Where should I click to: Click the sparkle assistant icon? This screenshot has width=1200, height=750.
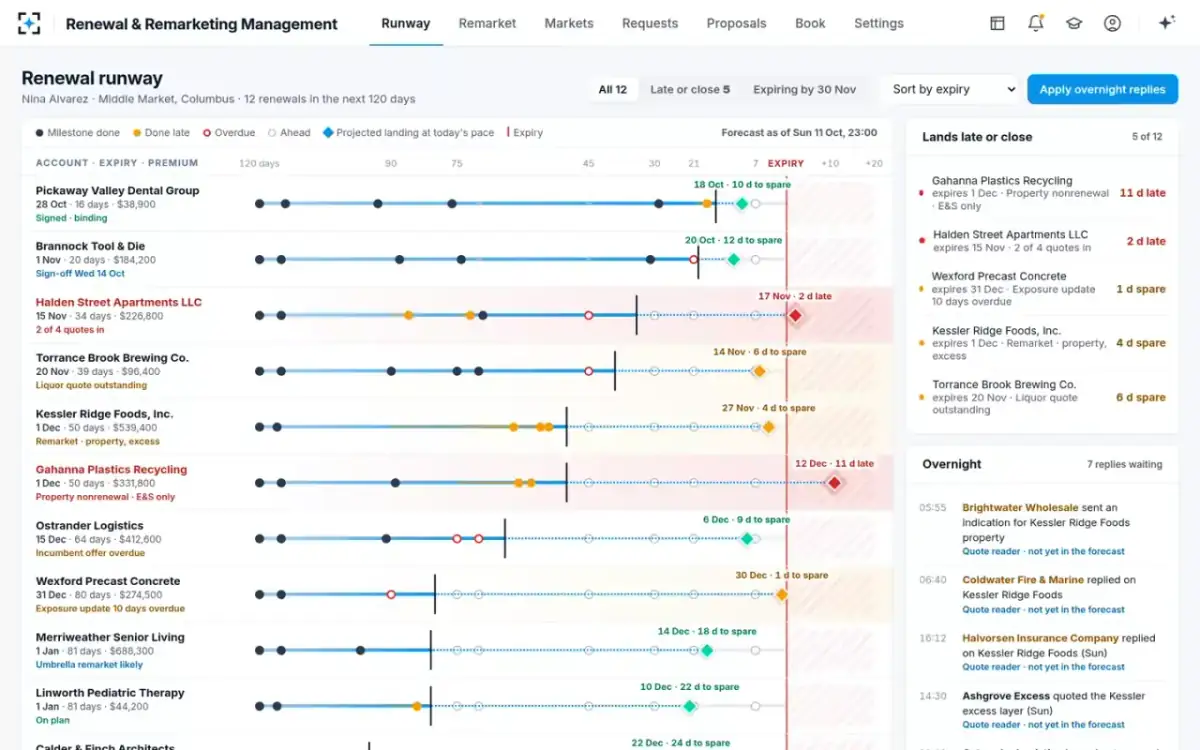(1165, 23)
